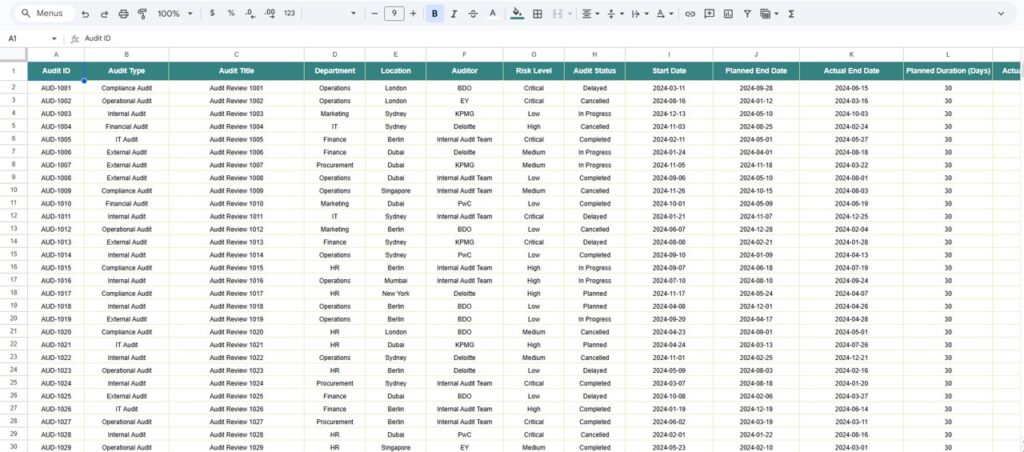Select cell AUD-1005
1024x452 pixels.
(x=56, y=139)
